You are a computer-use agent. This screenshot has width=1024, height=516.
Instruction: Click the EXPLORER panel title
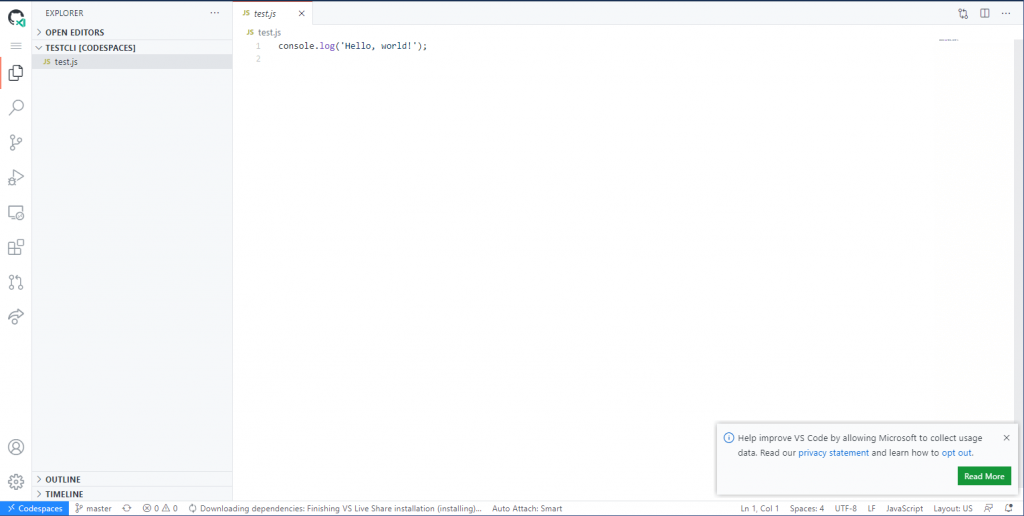click(64, 13)
